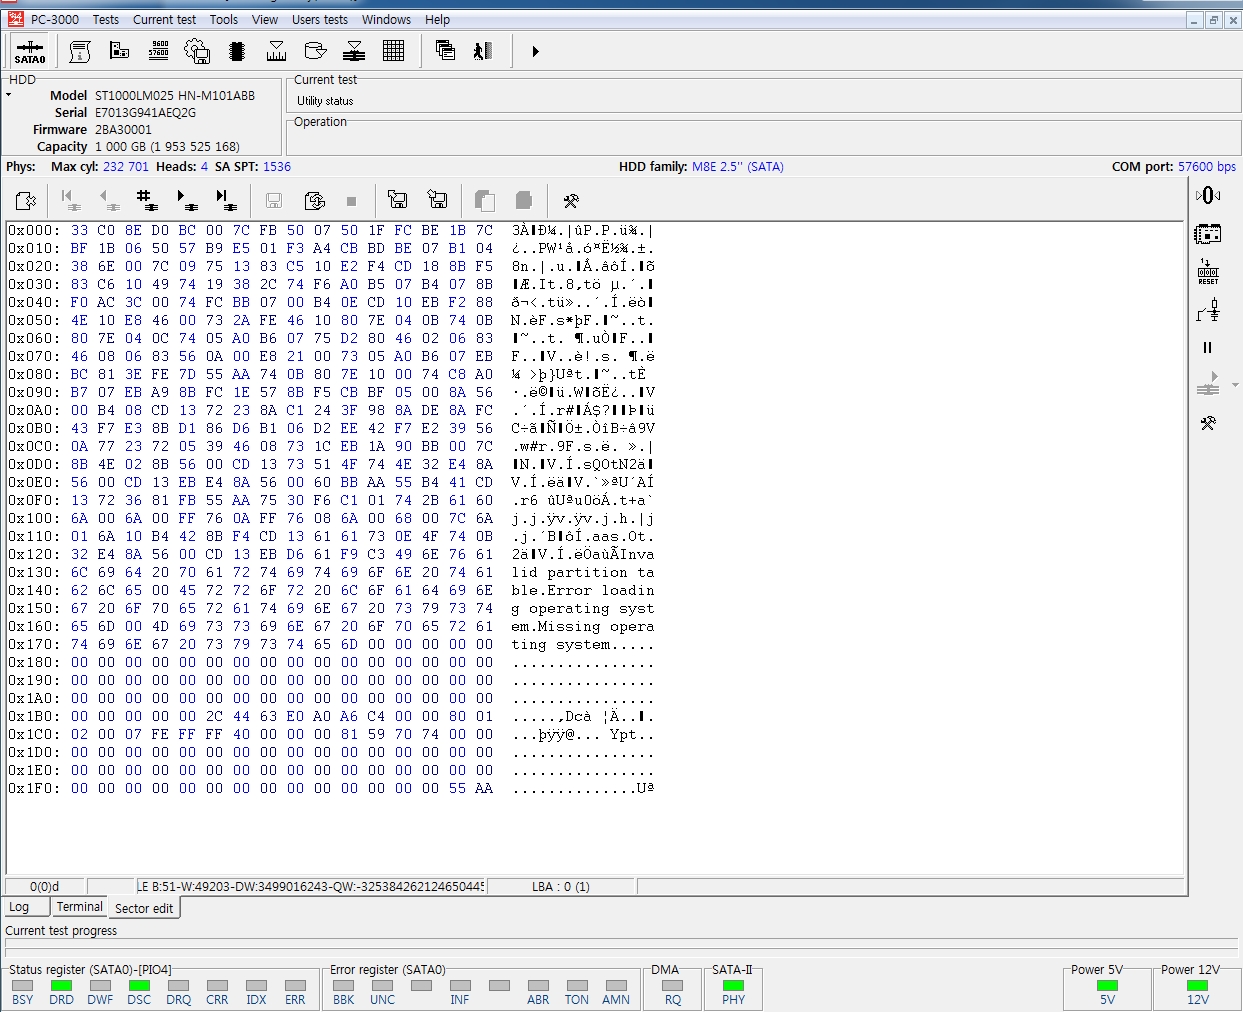Click the go-to-sector hash icon
The image size is (1243, 1012).
coord(146,200)
